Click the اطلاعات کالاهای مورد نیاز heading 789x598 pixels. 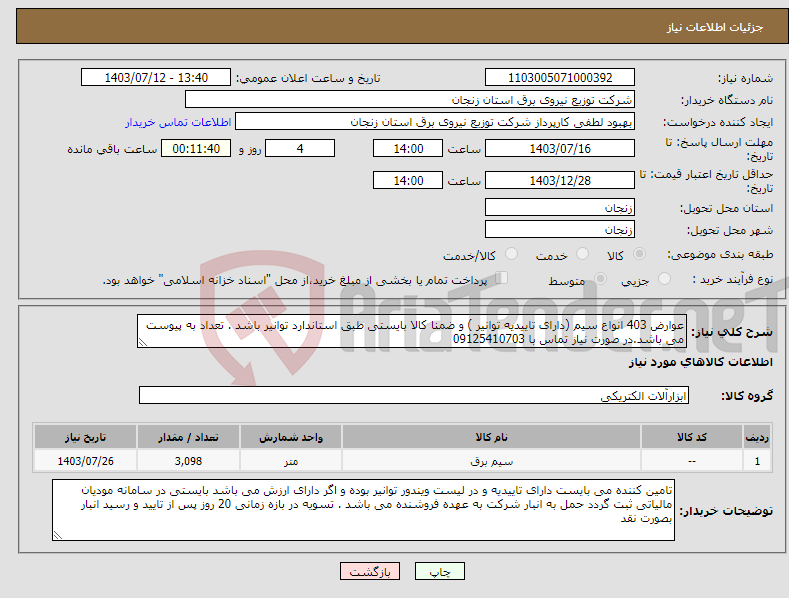[700, 362]
